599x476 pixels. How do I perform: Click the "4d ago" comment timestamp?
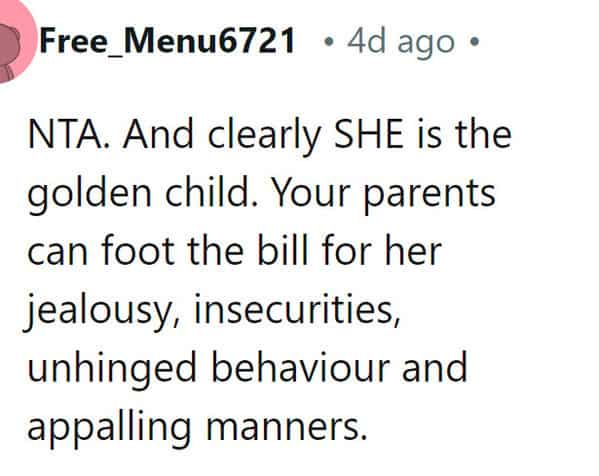tap(401, 41)
